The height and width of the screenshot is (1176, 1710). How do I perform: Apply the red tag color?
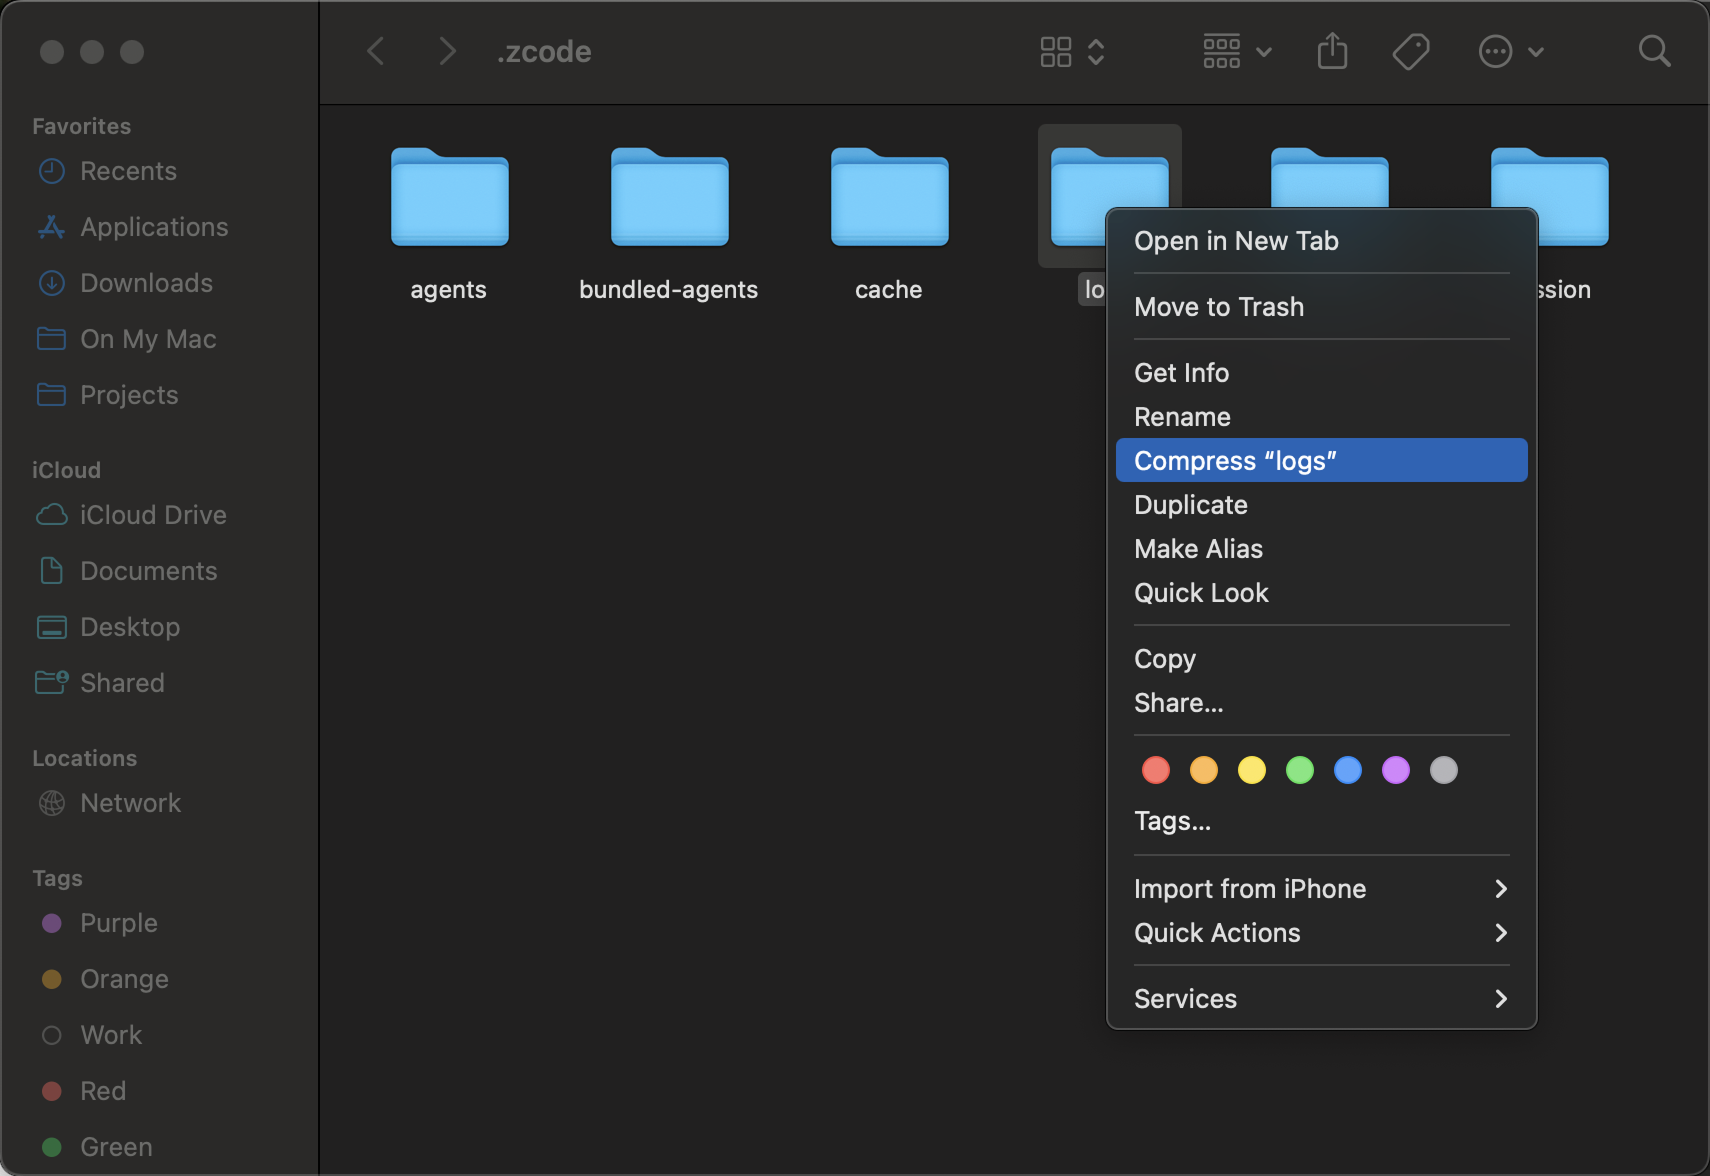pos(1156,770)
